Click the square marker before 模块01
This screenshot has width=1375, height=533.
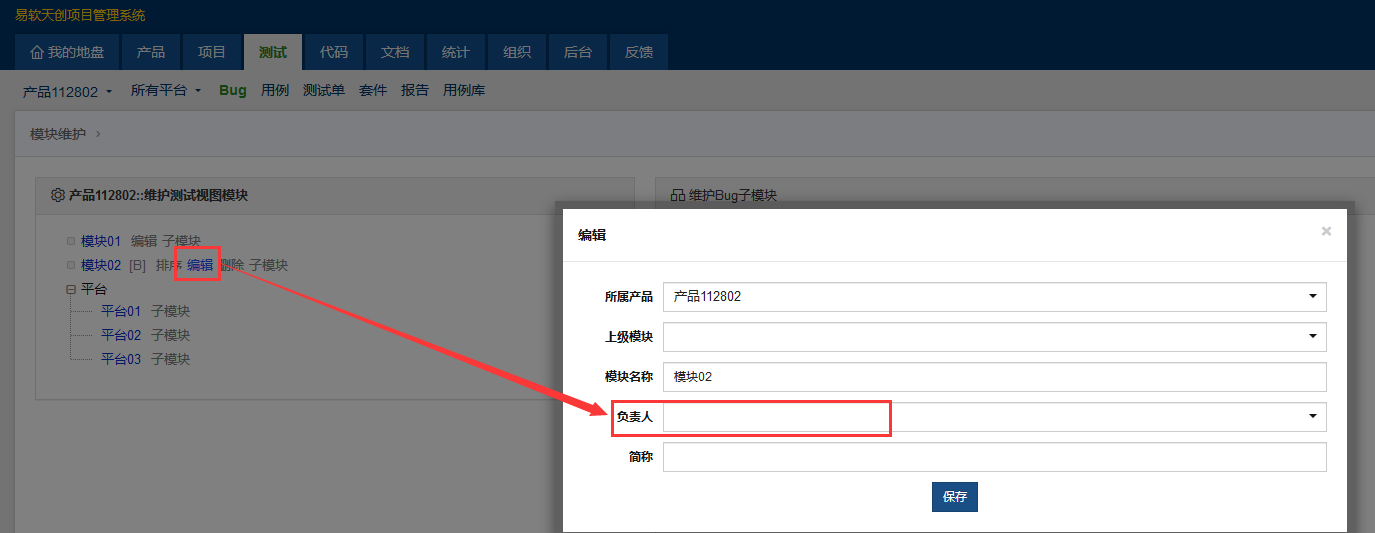(70, 241)
